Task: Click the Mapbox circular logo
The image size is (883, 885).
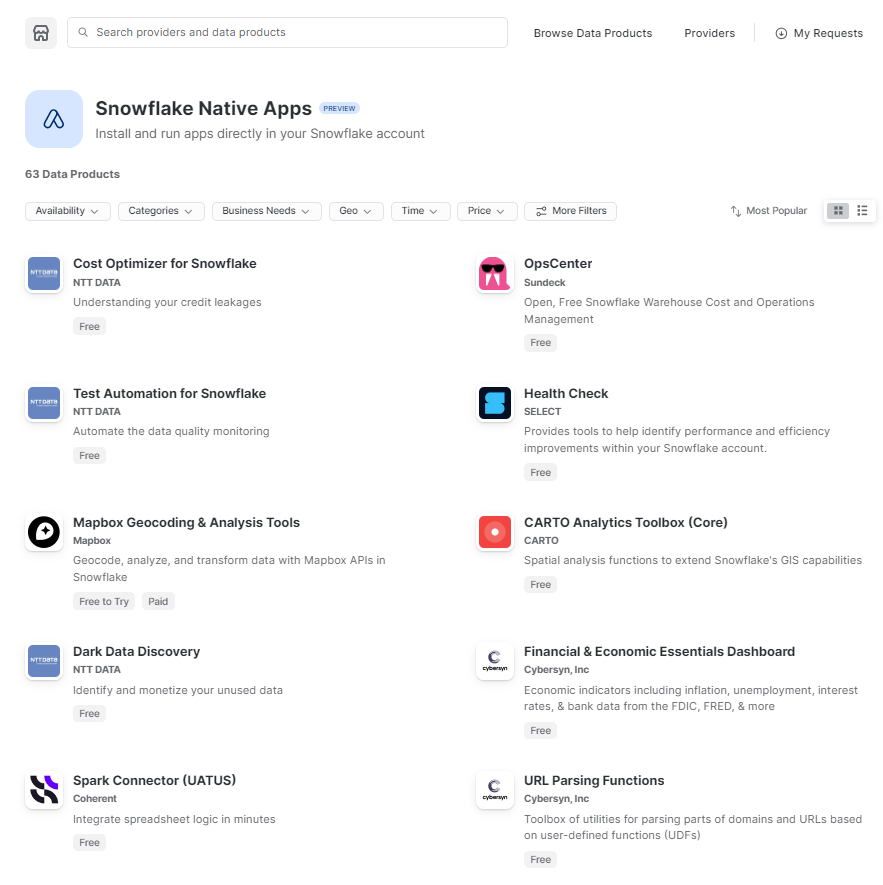Action: pyautogui.click(x=43, y=532)
